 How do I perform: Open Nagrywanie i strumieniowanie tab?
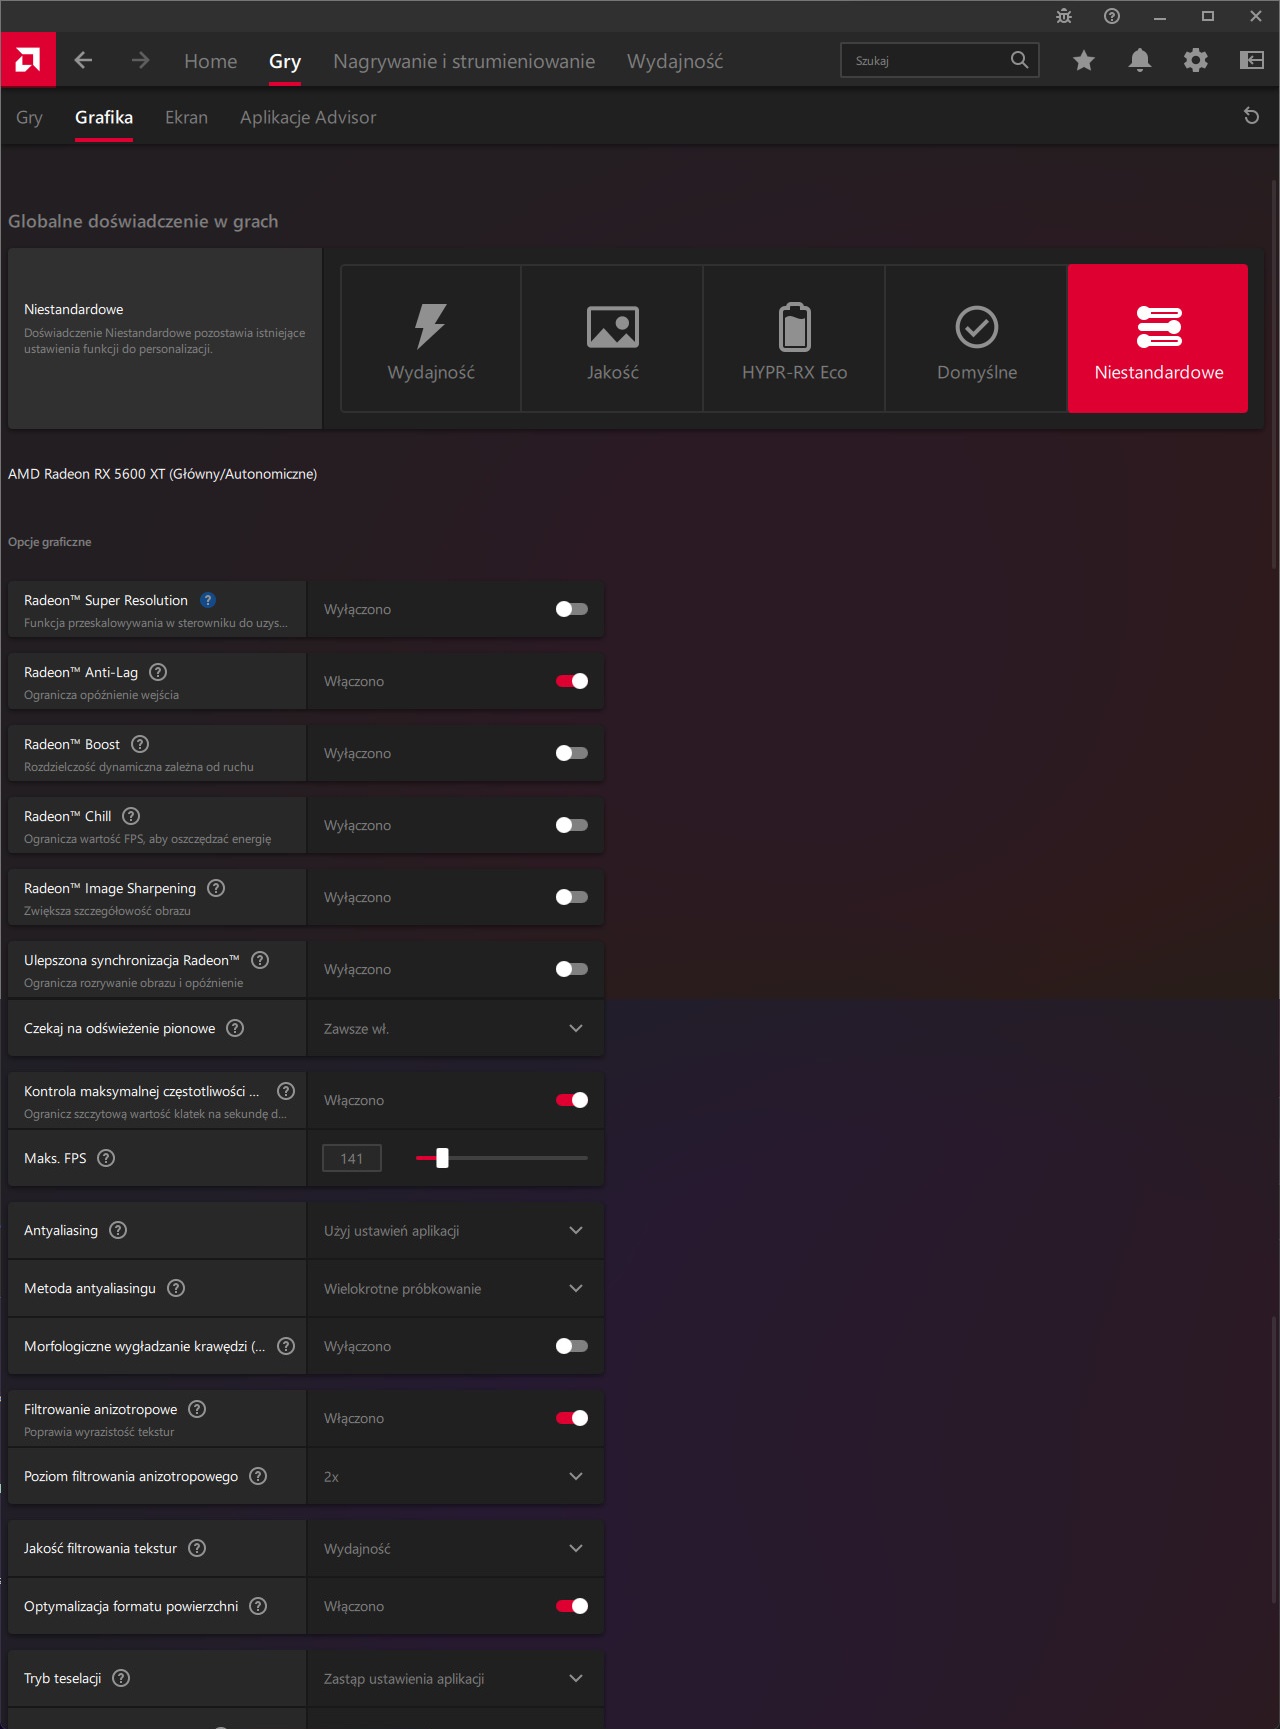[x=464, y=61]
